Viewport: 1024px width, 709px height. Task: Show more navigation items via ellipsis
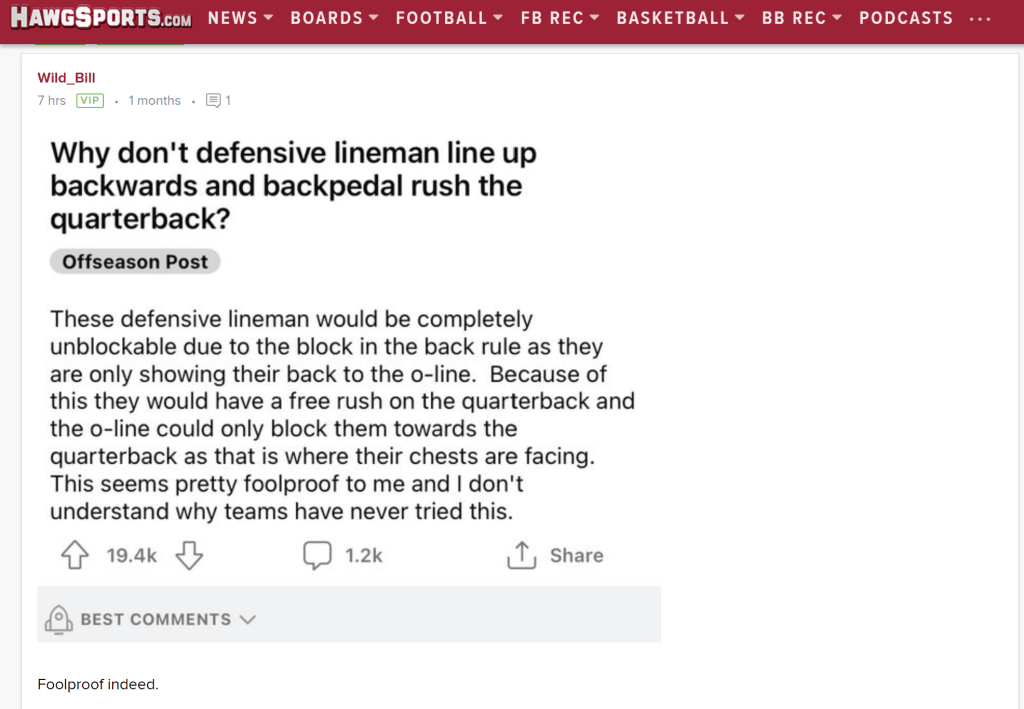click(x=981, y=18)
